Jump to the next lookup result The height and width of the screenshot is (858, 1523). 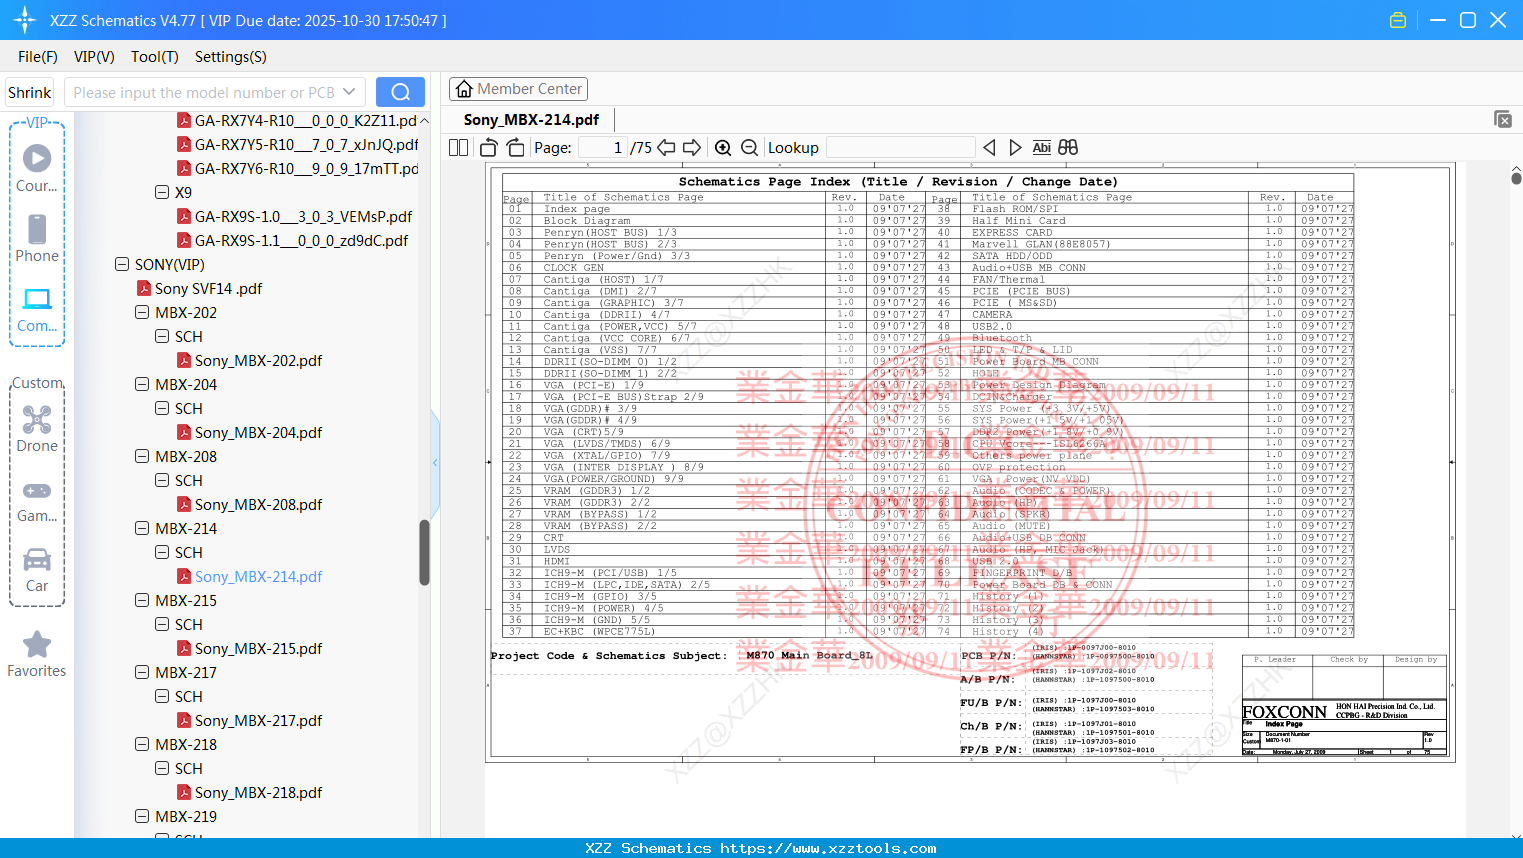tap(1015, 148)
